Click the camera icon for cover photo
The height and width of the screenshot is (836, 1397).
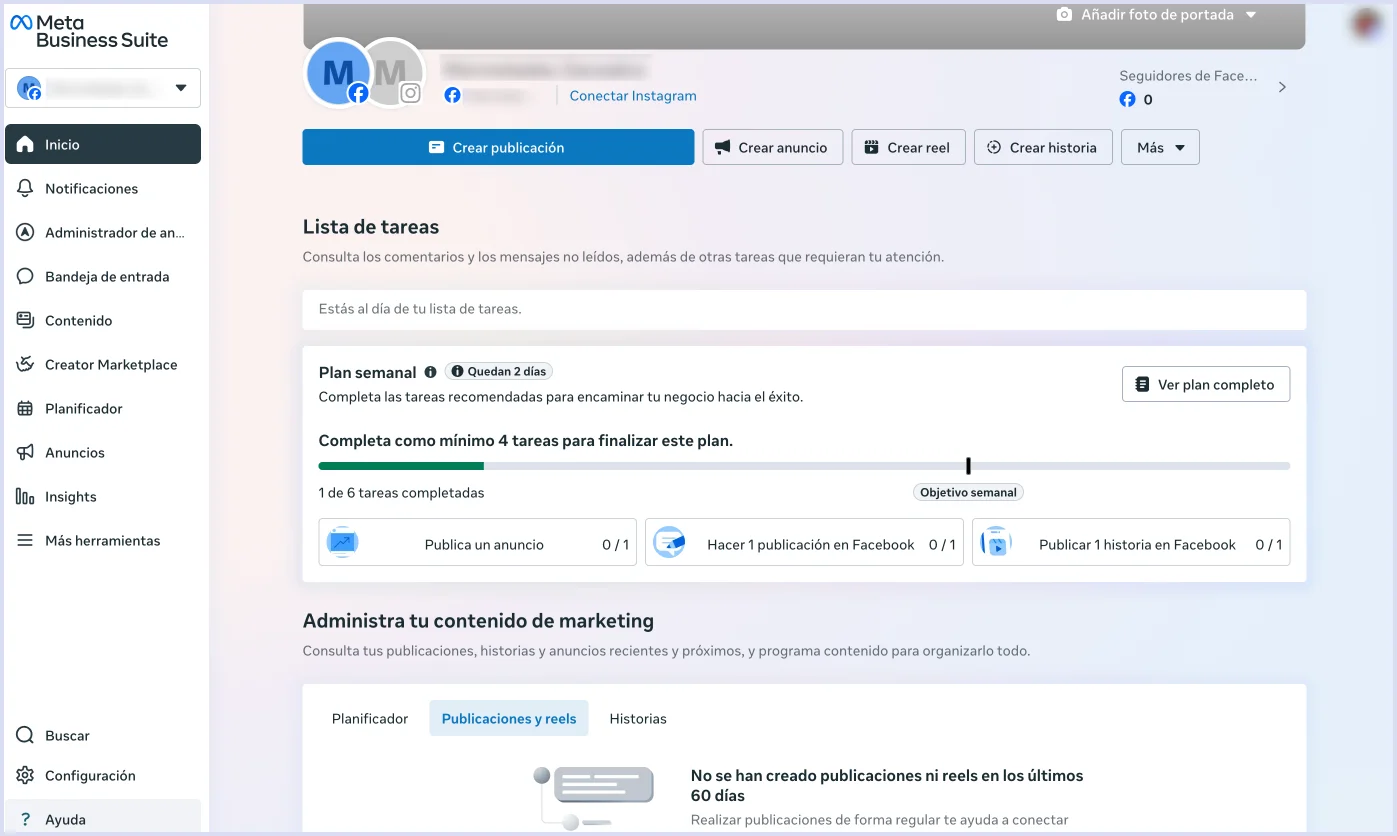1064,15
